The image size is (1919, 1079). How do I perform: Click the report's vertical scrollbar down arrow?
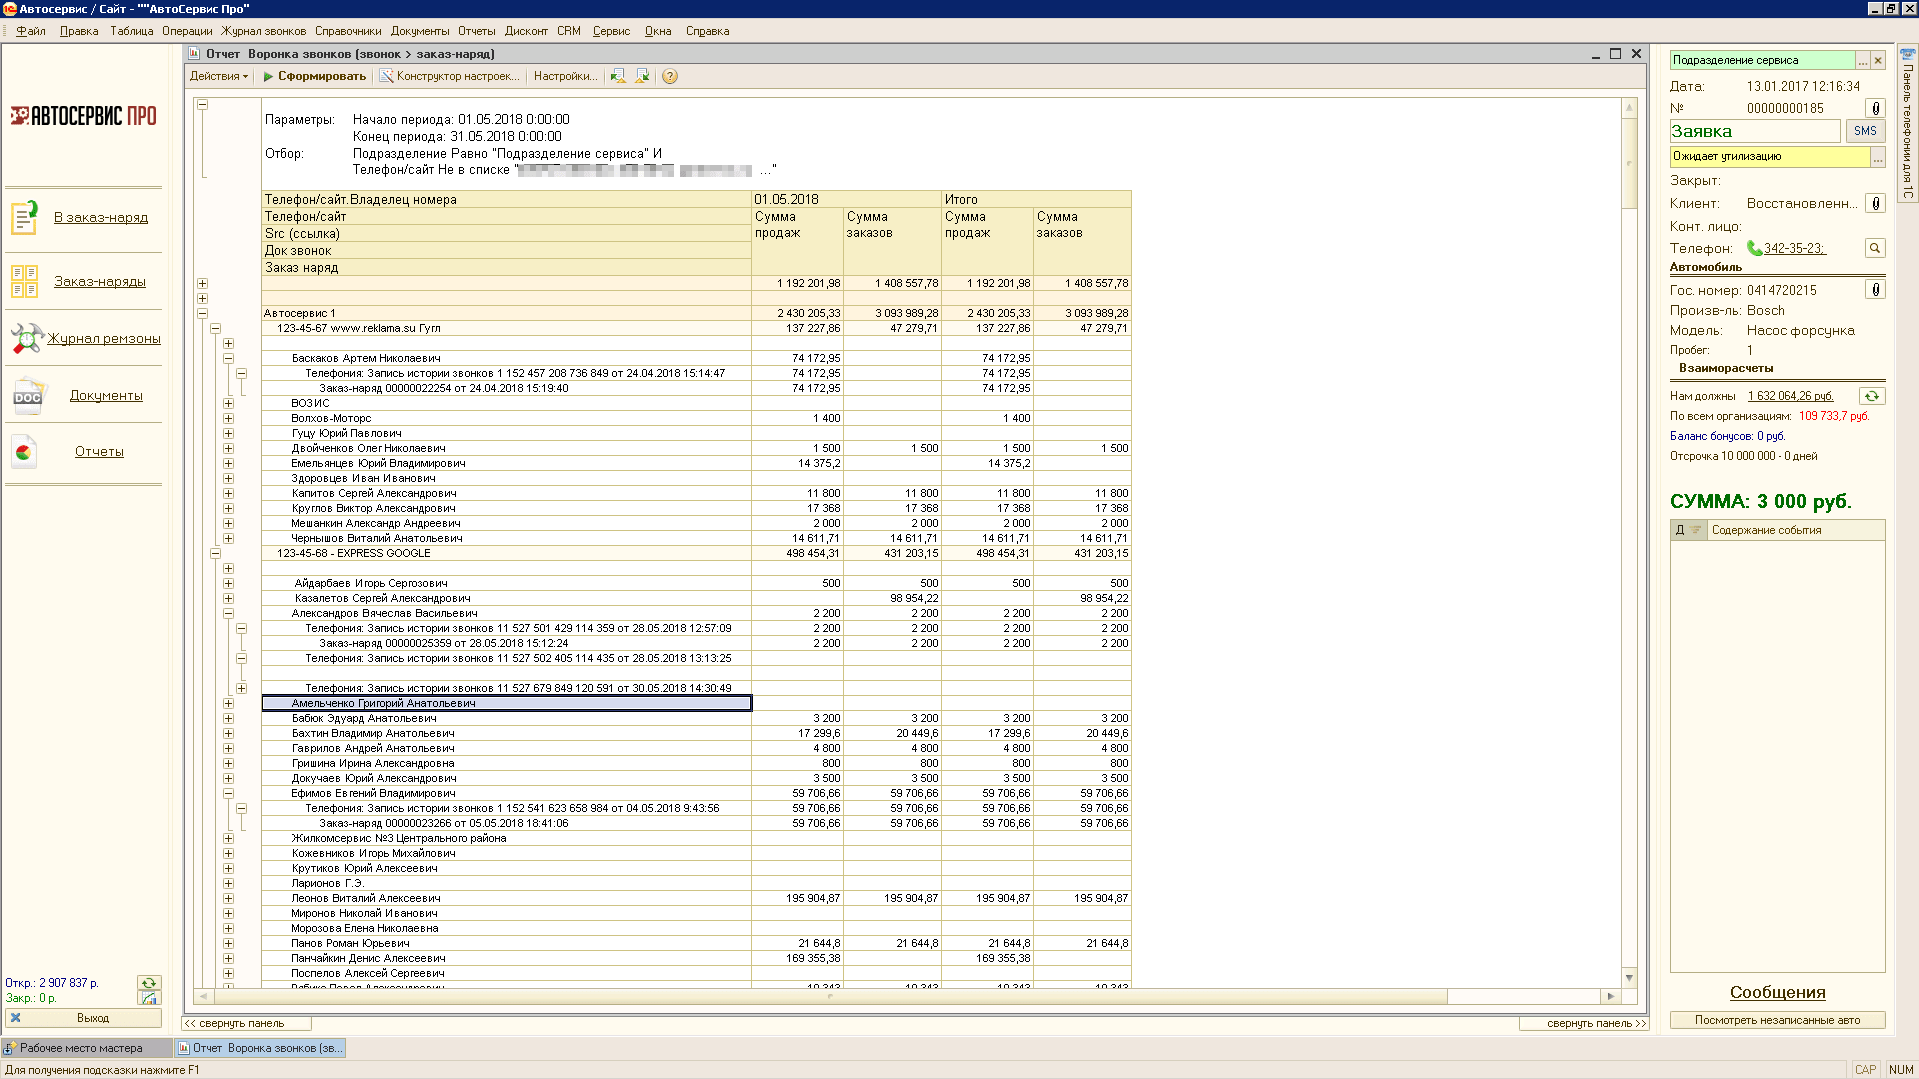coord(1629,977)
